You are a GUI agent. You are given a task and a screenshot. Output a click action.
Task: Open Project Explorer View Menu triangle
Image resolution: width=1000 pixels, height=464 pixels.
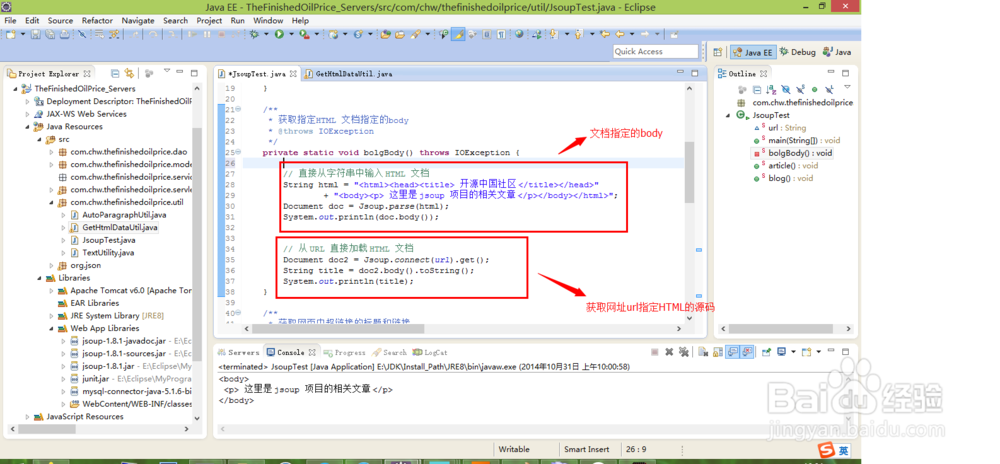coord(167,71)
